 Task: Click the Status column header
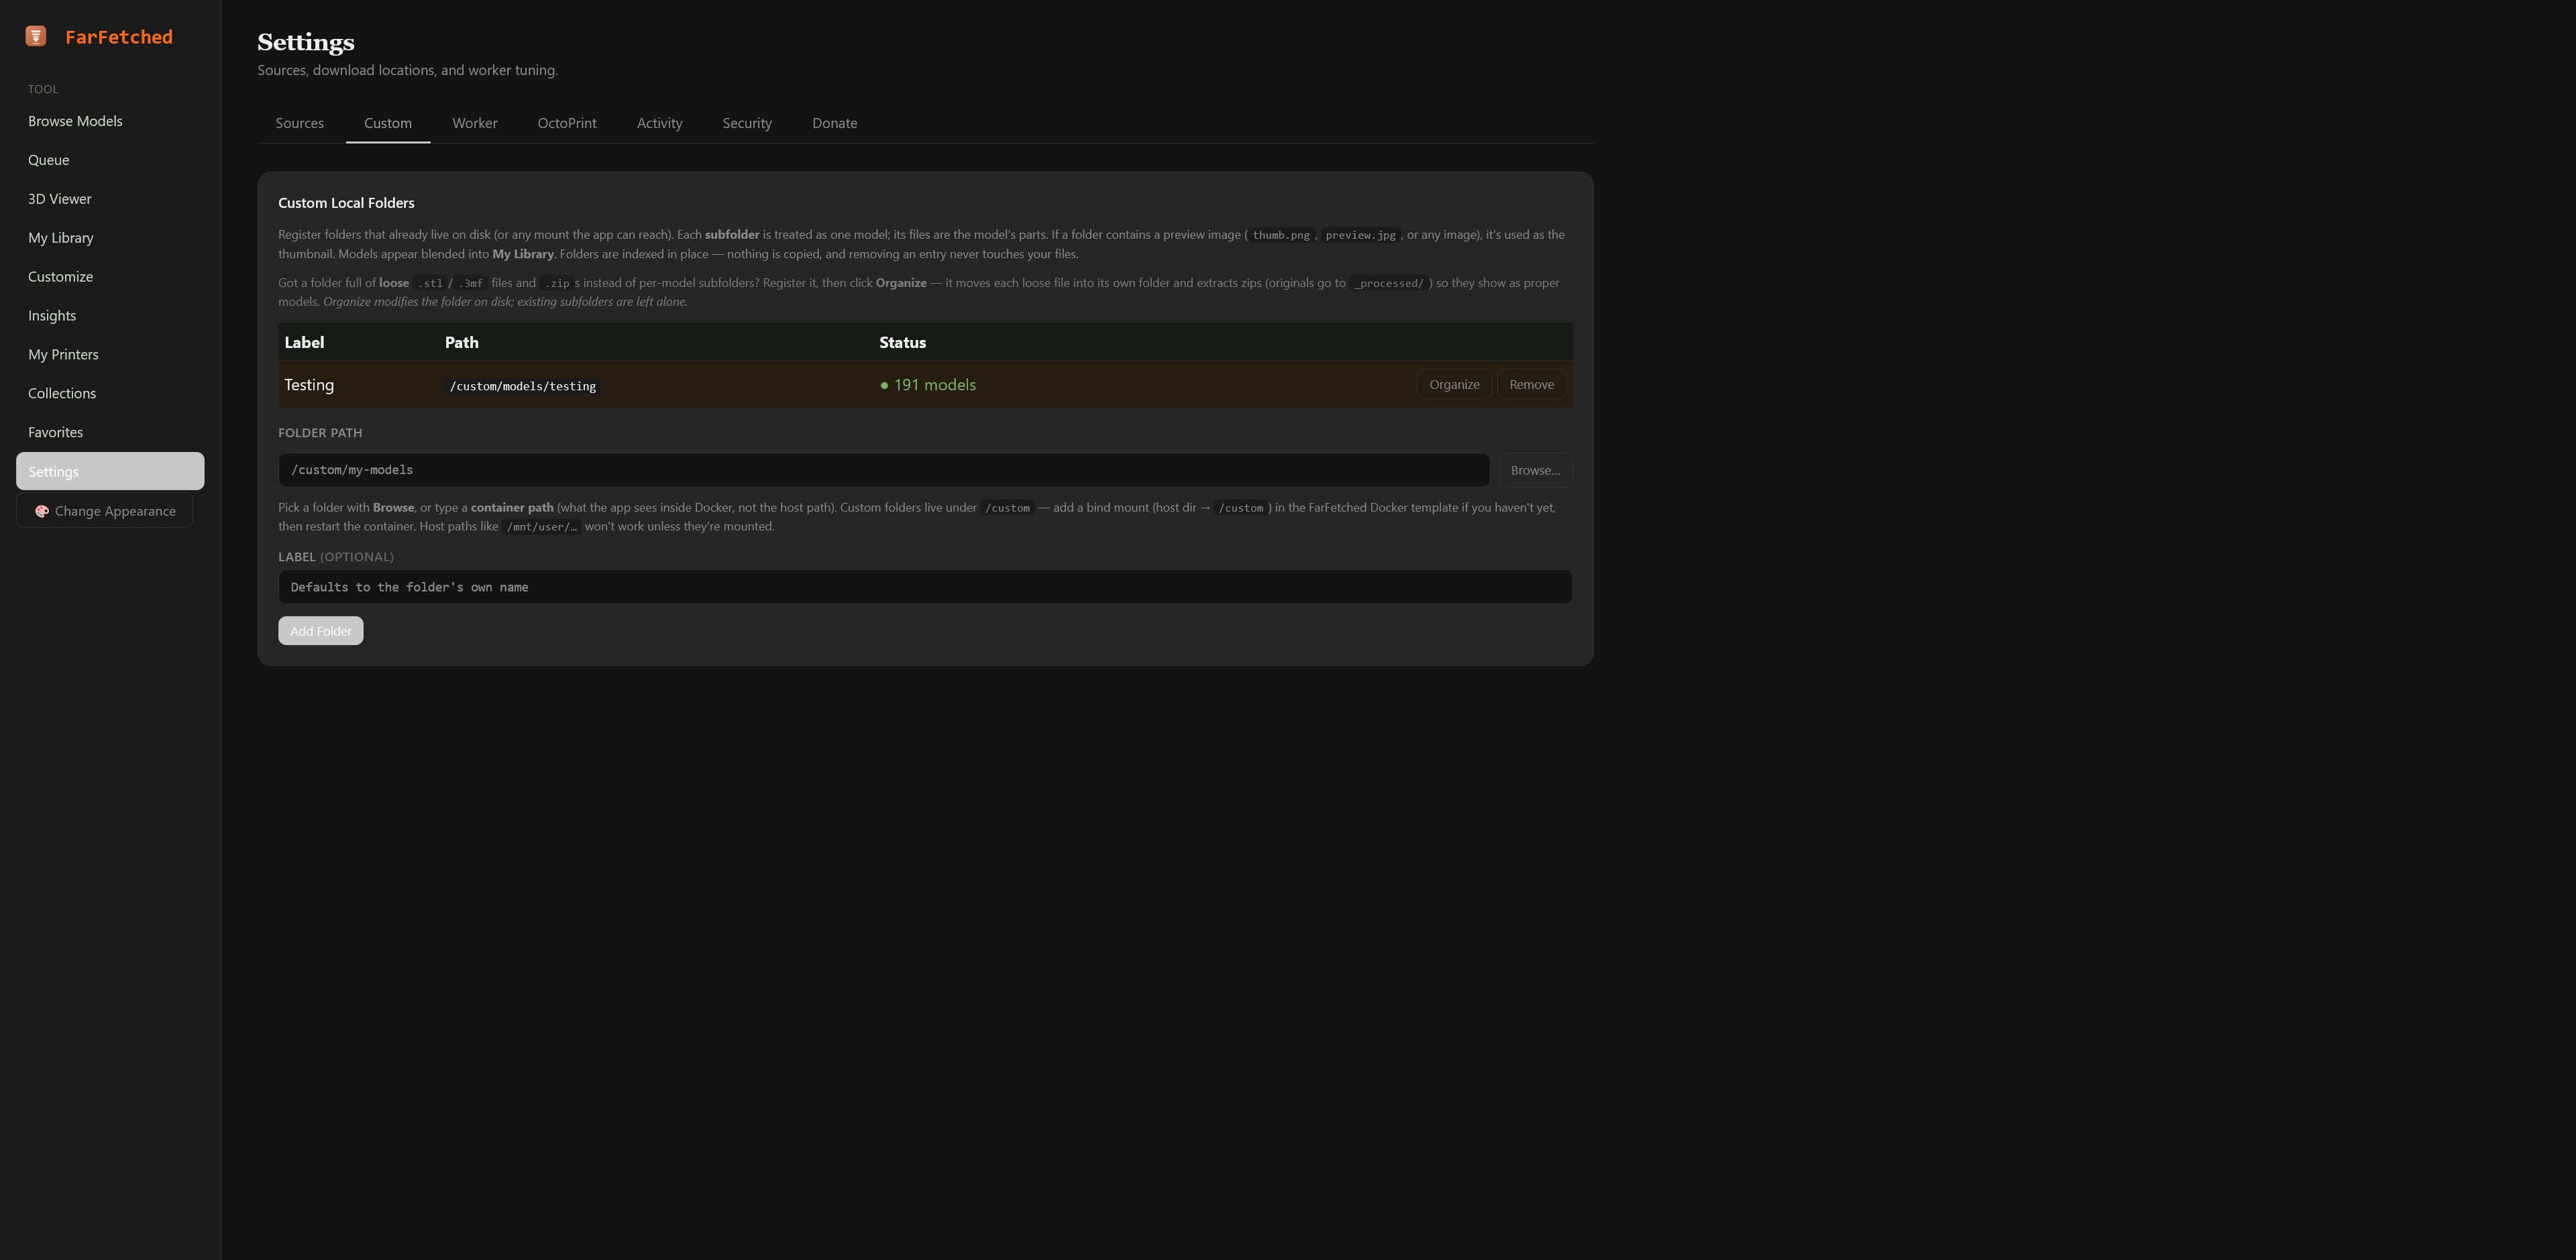pos(902,342)
